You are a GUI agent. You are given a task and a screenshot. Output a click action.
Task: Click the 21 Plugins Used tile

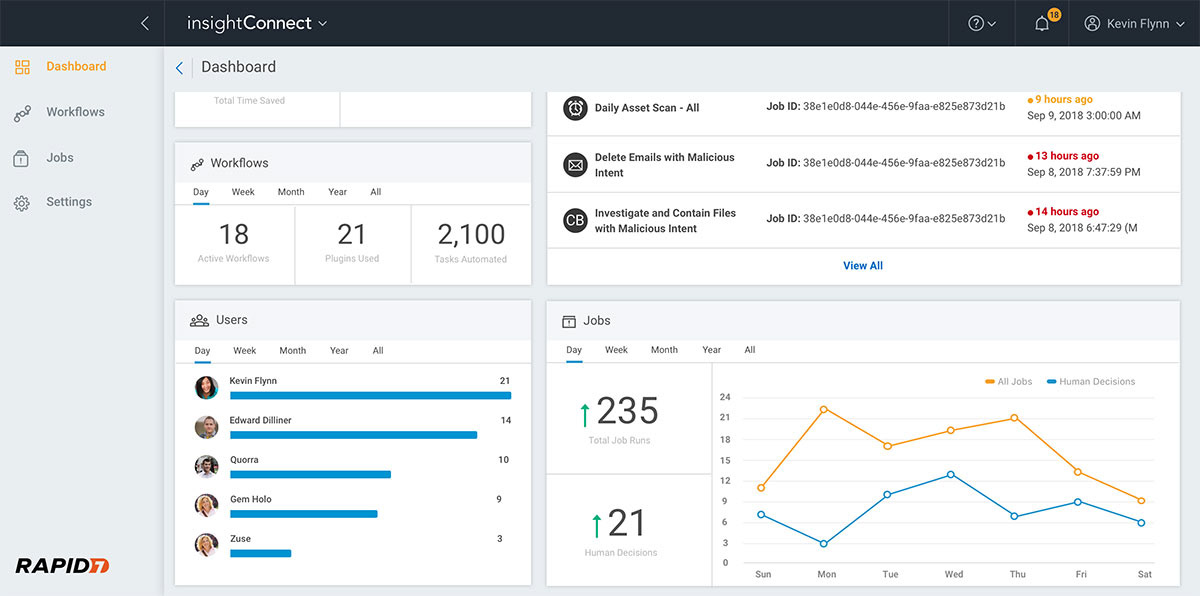point(352,244)
